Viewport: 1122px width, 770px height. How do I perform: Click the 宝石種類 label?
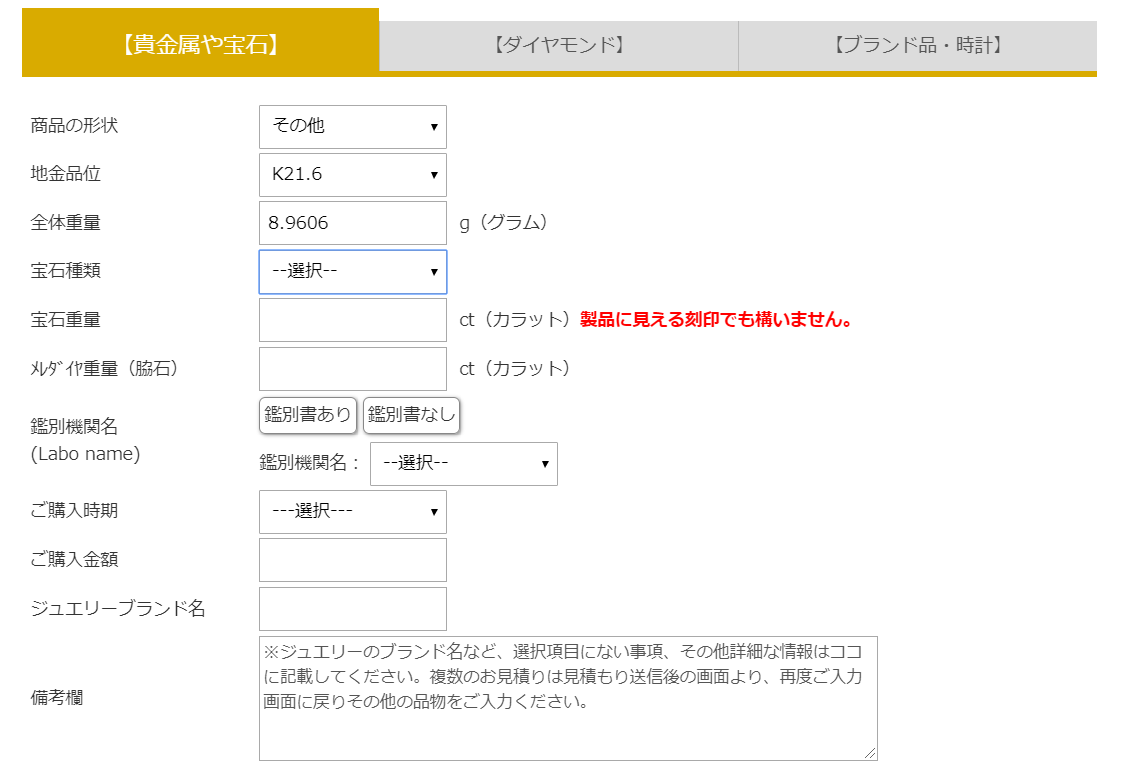coord(66,271)
